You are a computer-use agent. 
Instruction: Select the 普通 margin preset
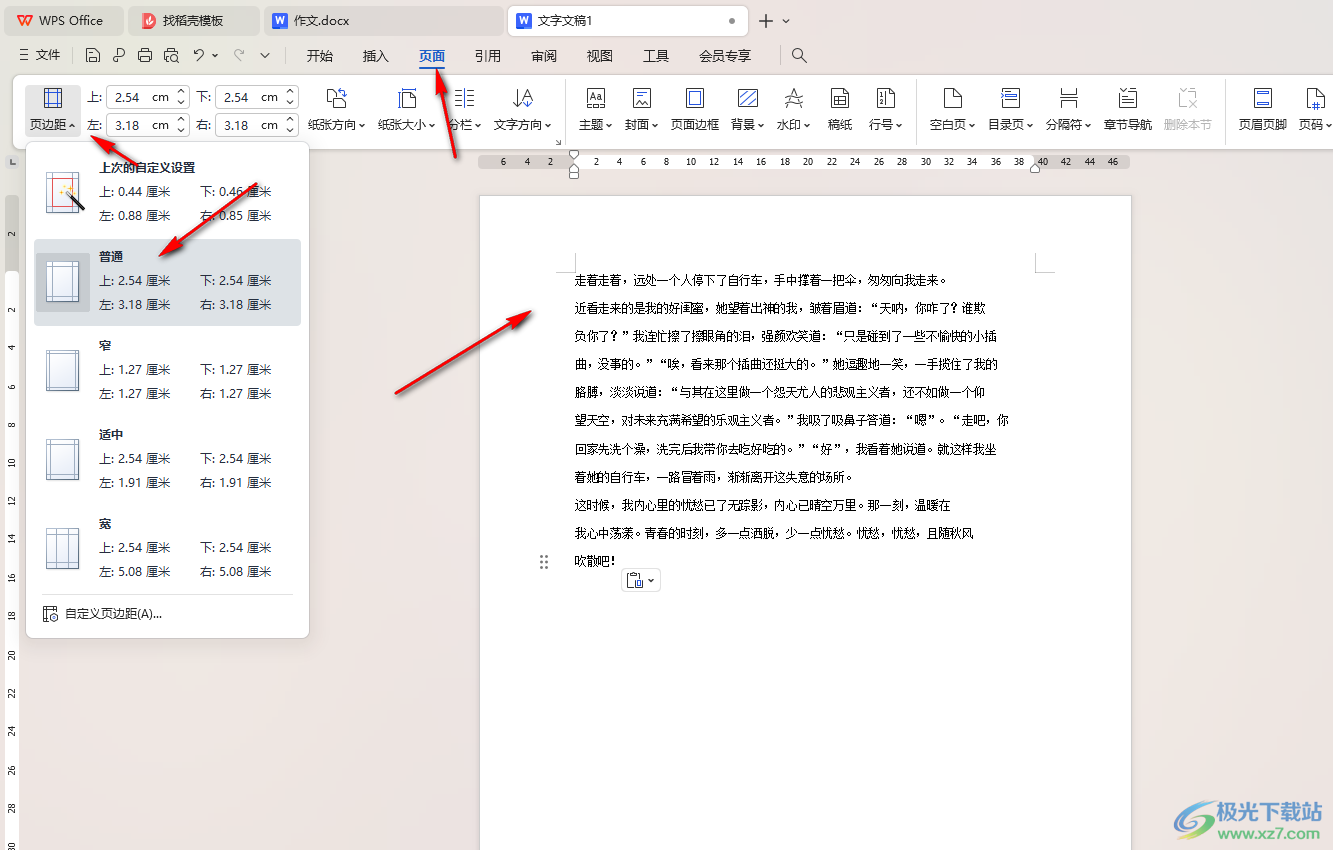coord(167,282)
